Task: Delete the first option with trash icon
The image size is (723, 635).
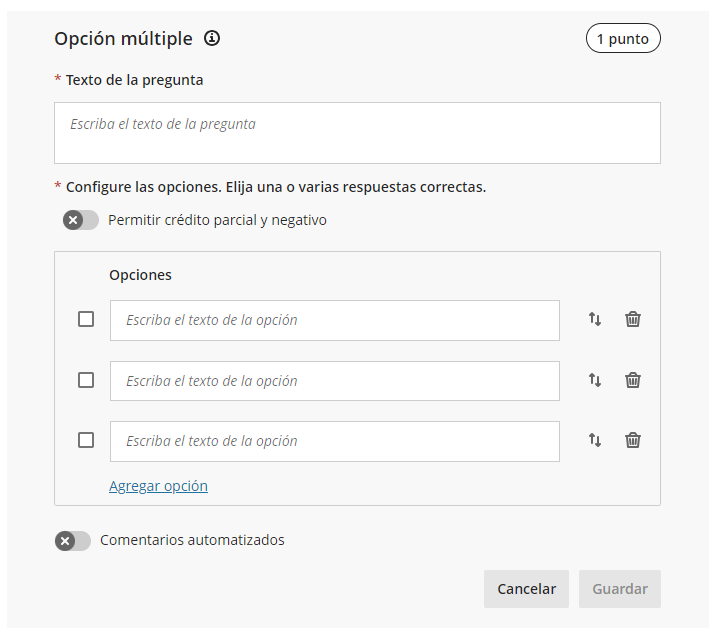Action: 633,320
